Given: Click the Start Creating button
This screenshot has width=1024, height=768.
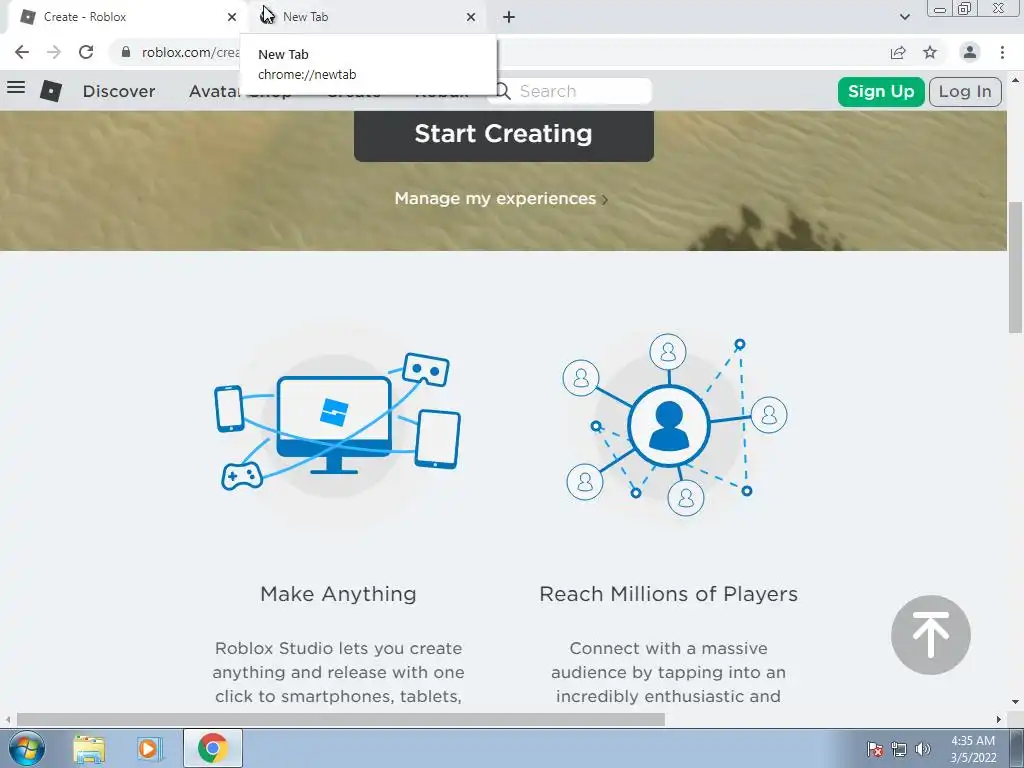Looking at the screenshot, I should tap(504, 135).
